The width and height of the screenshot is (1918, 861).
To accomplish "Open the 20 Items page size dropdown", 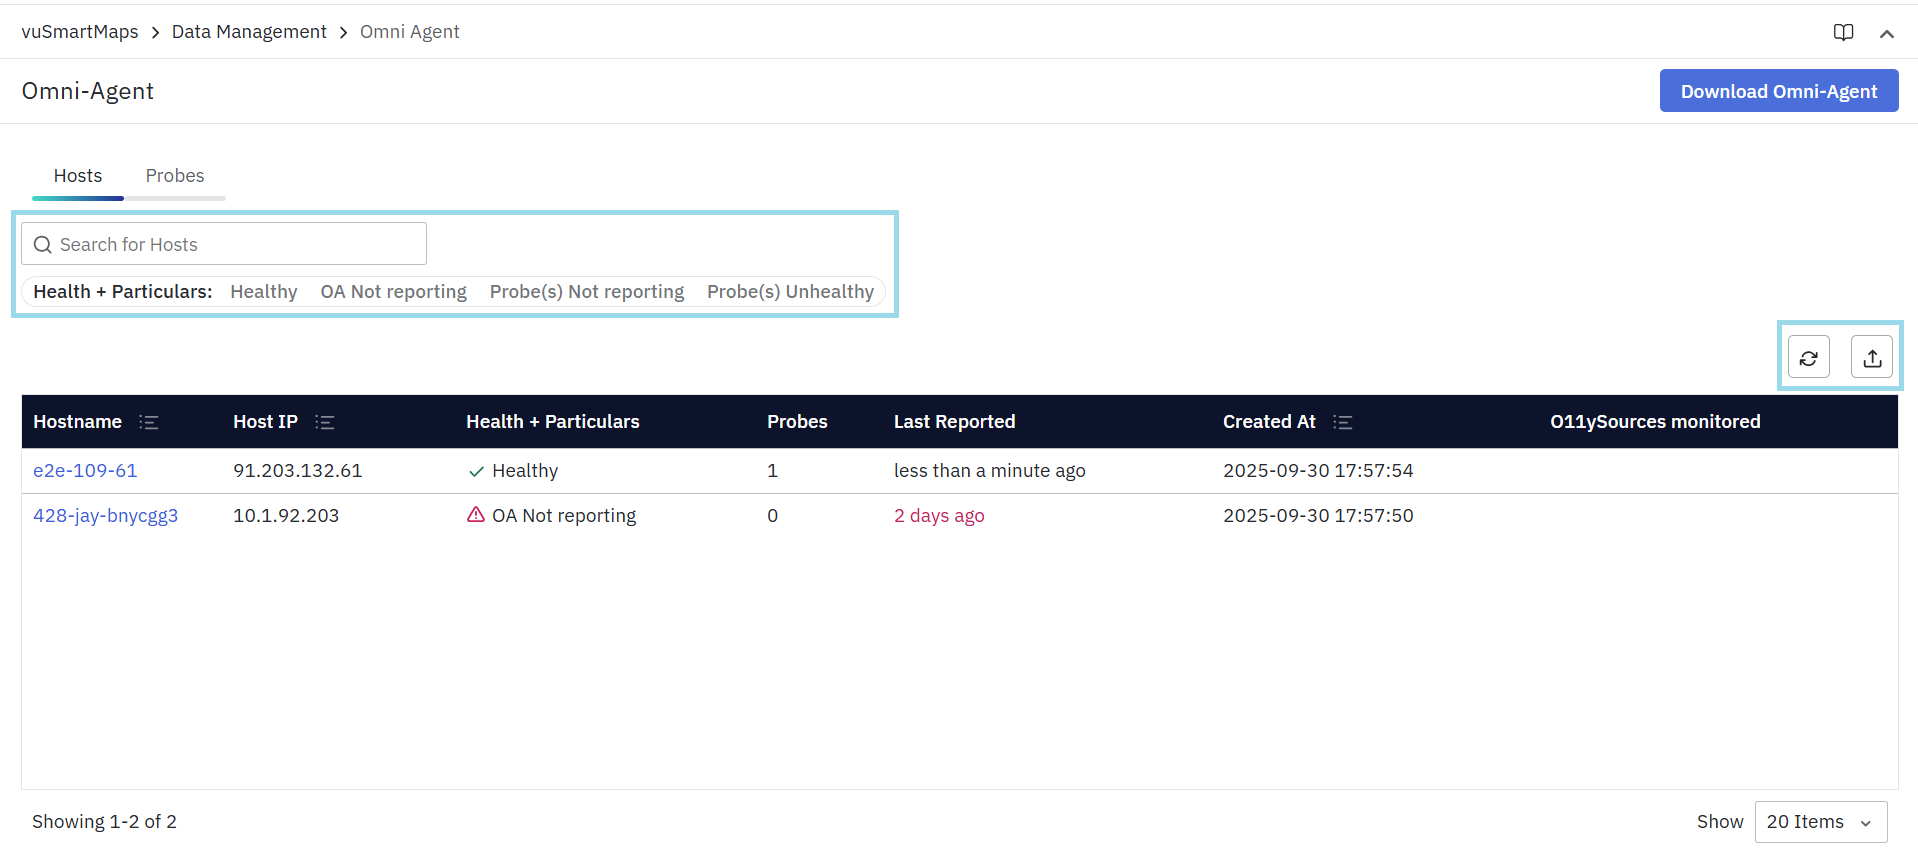I will 1820,822.
